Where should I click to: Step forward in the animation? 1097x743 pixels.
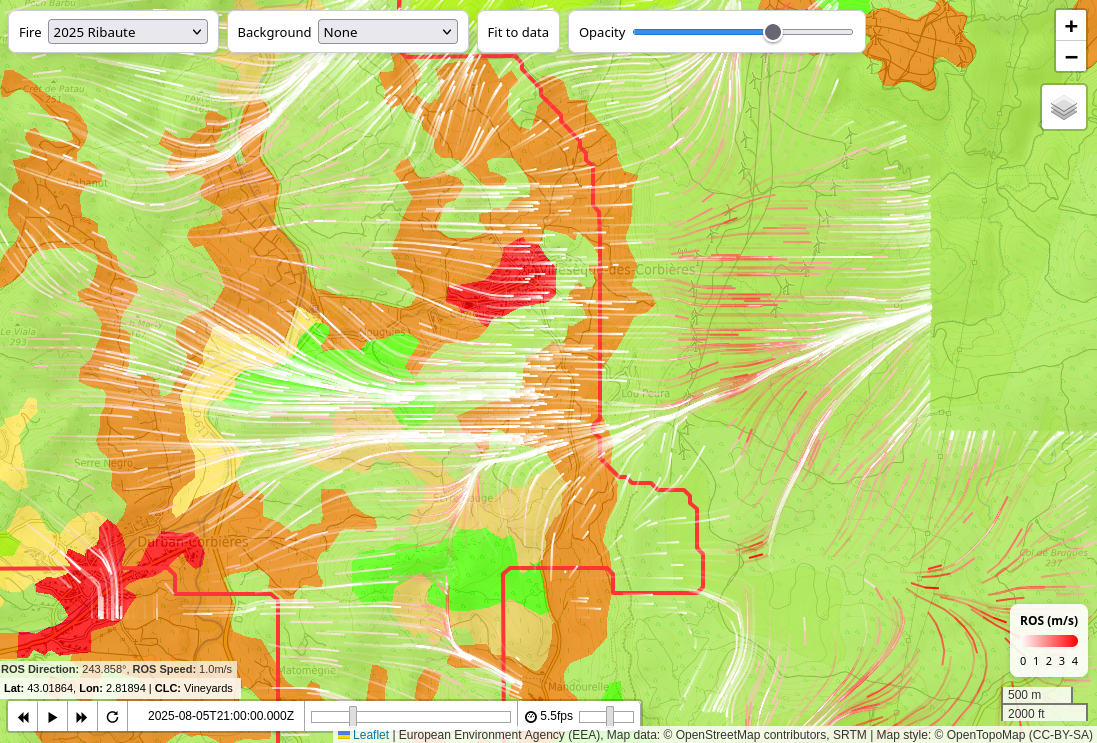[82, 717]
